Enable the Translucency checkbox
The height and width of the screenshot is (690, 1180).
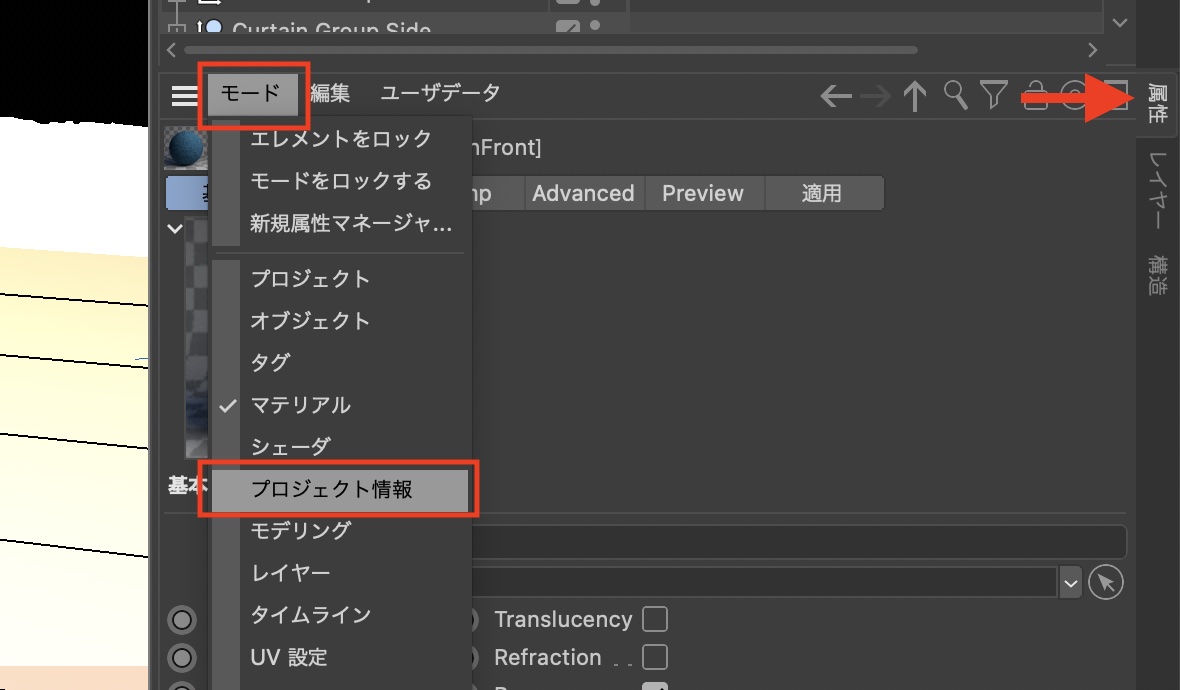655,620
